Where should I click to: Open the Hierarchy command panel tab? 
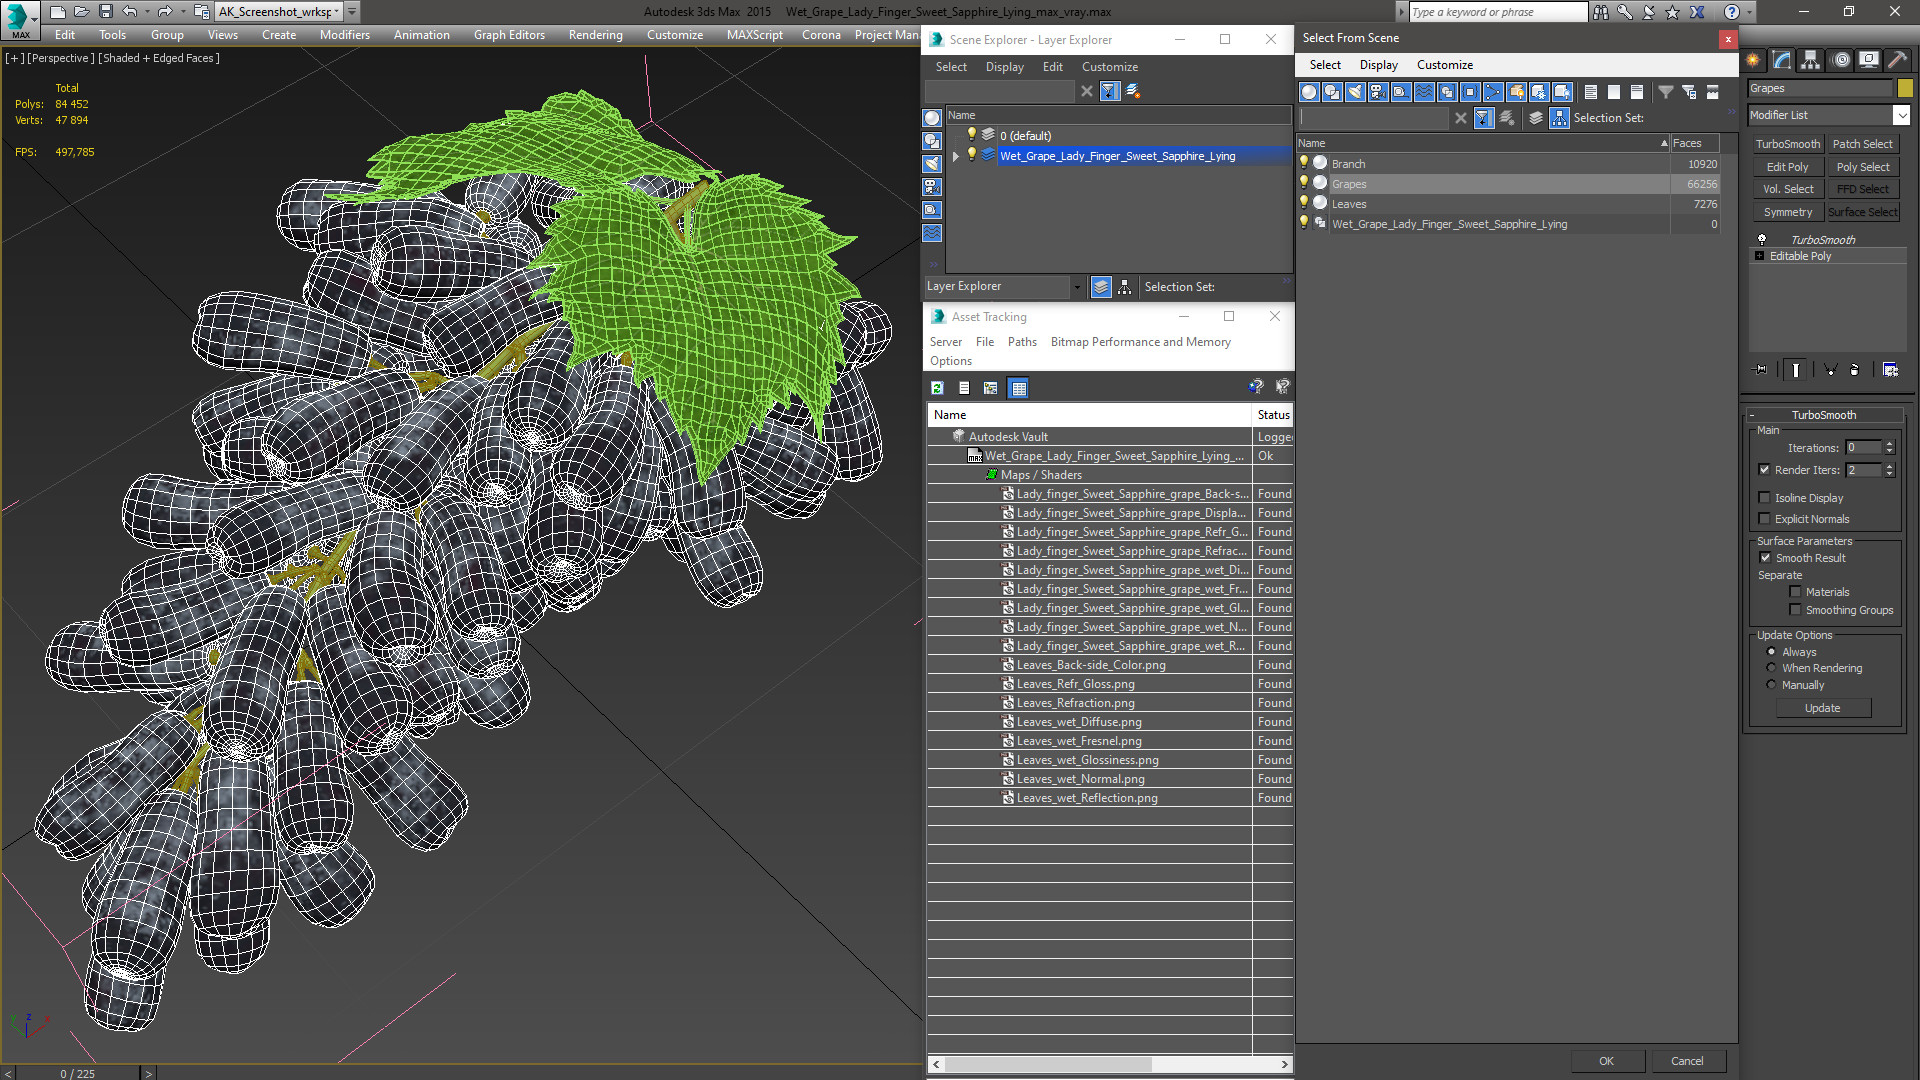tap(1810, 61)
